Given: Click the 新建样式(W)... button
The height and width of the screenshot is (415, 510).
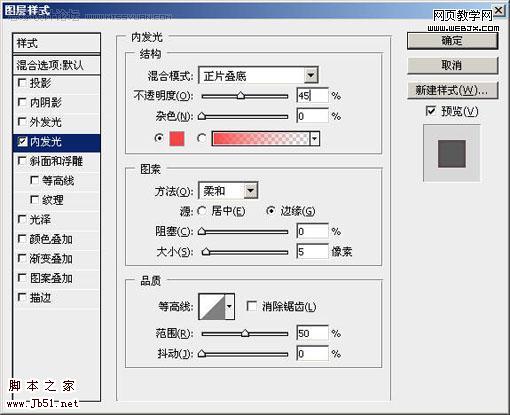Looking at the screenshot, I should [x=452, y=90].
